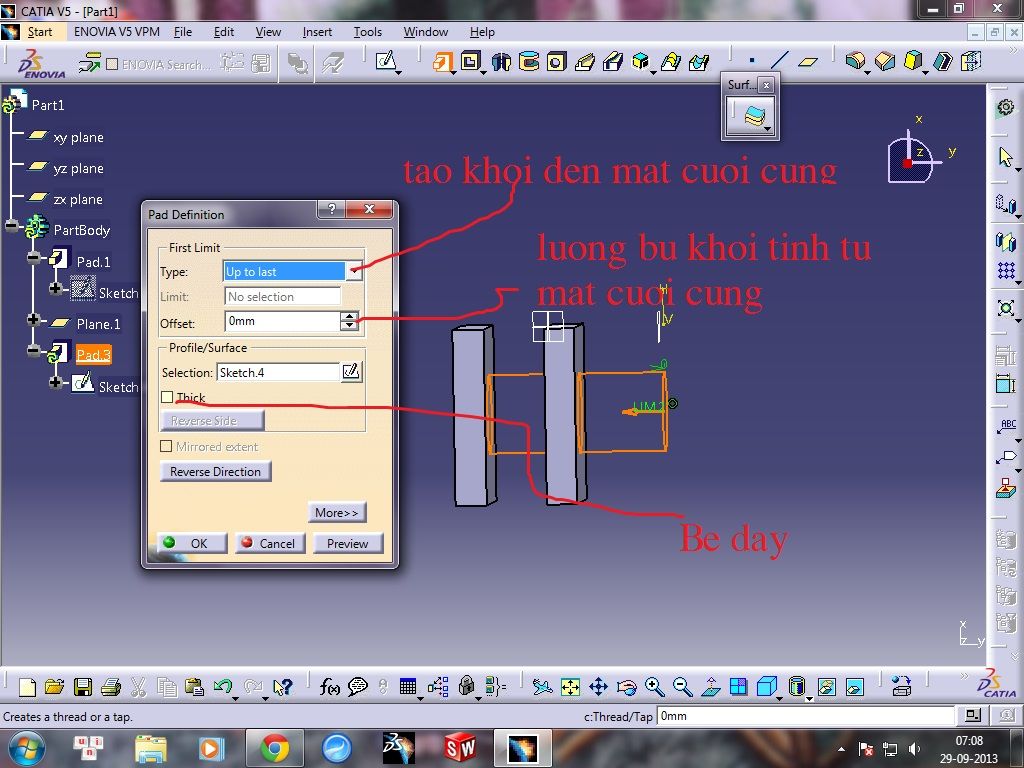Select the Hole tool icon
This screenshot has width=1024, height=768.
click(556, 62)
